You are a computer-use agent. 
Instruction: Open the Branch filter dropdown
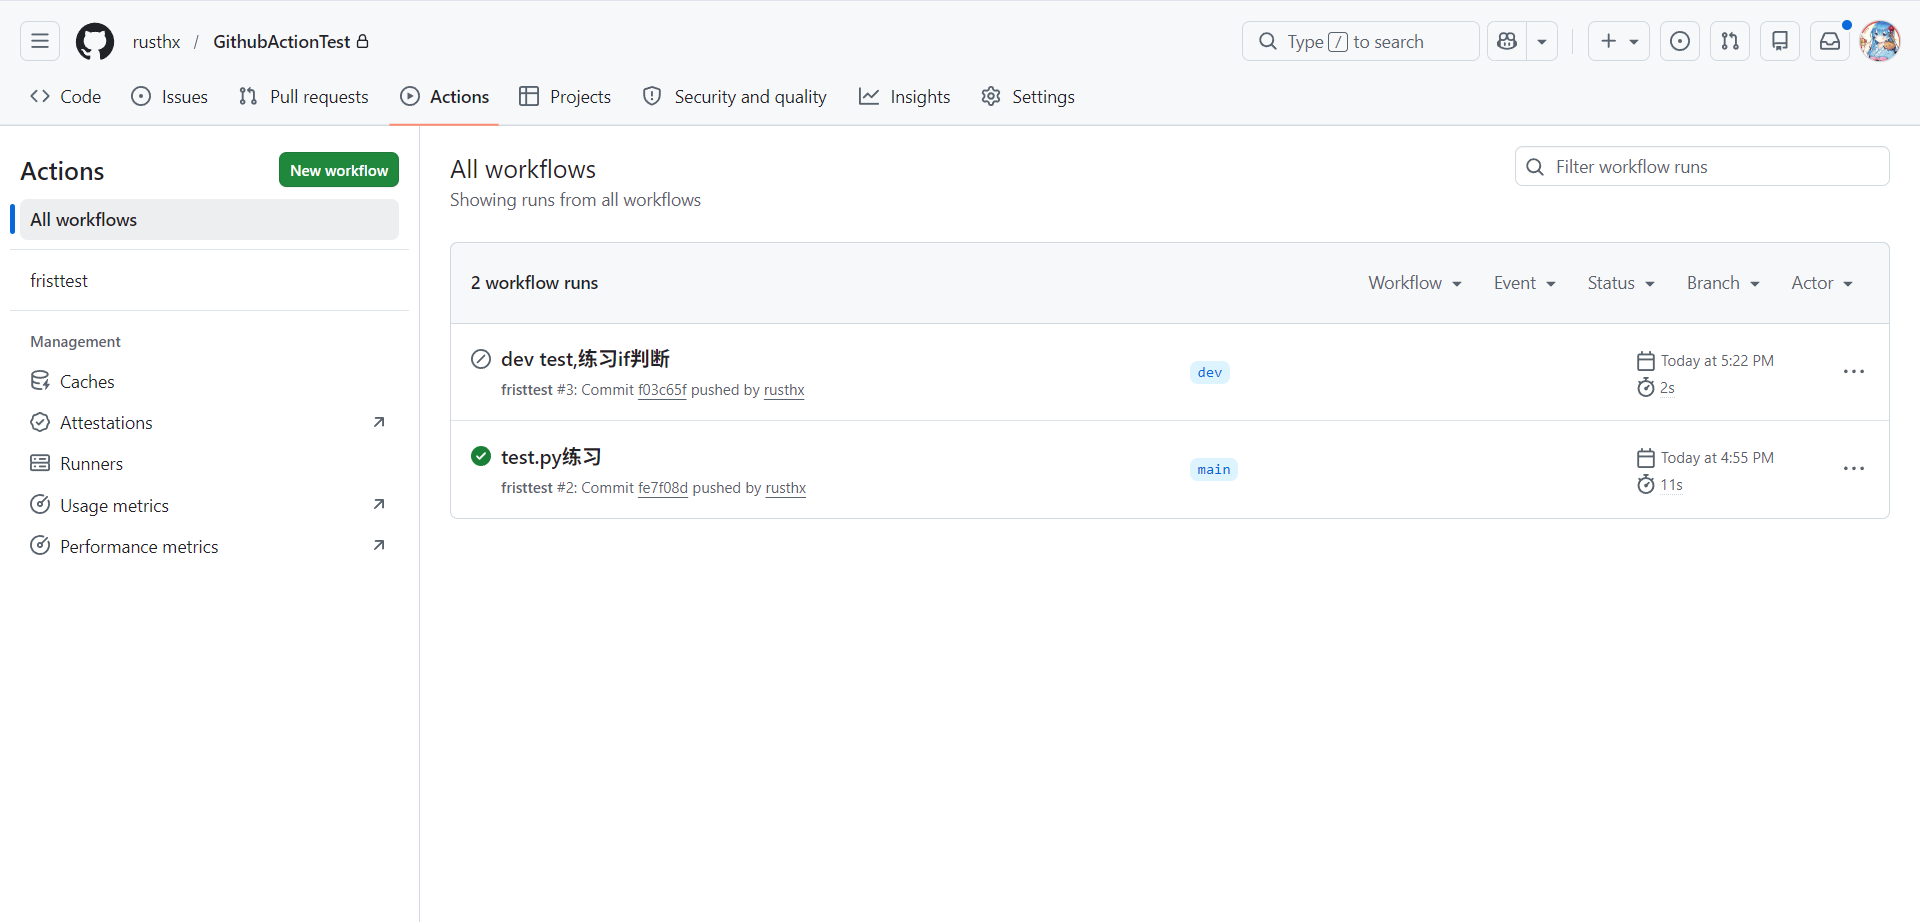pos(1722,283)
